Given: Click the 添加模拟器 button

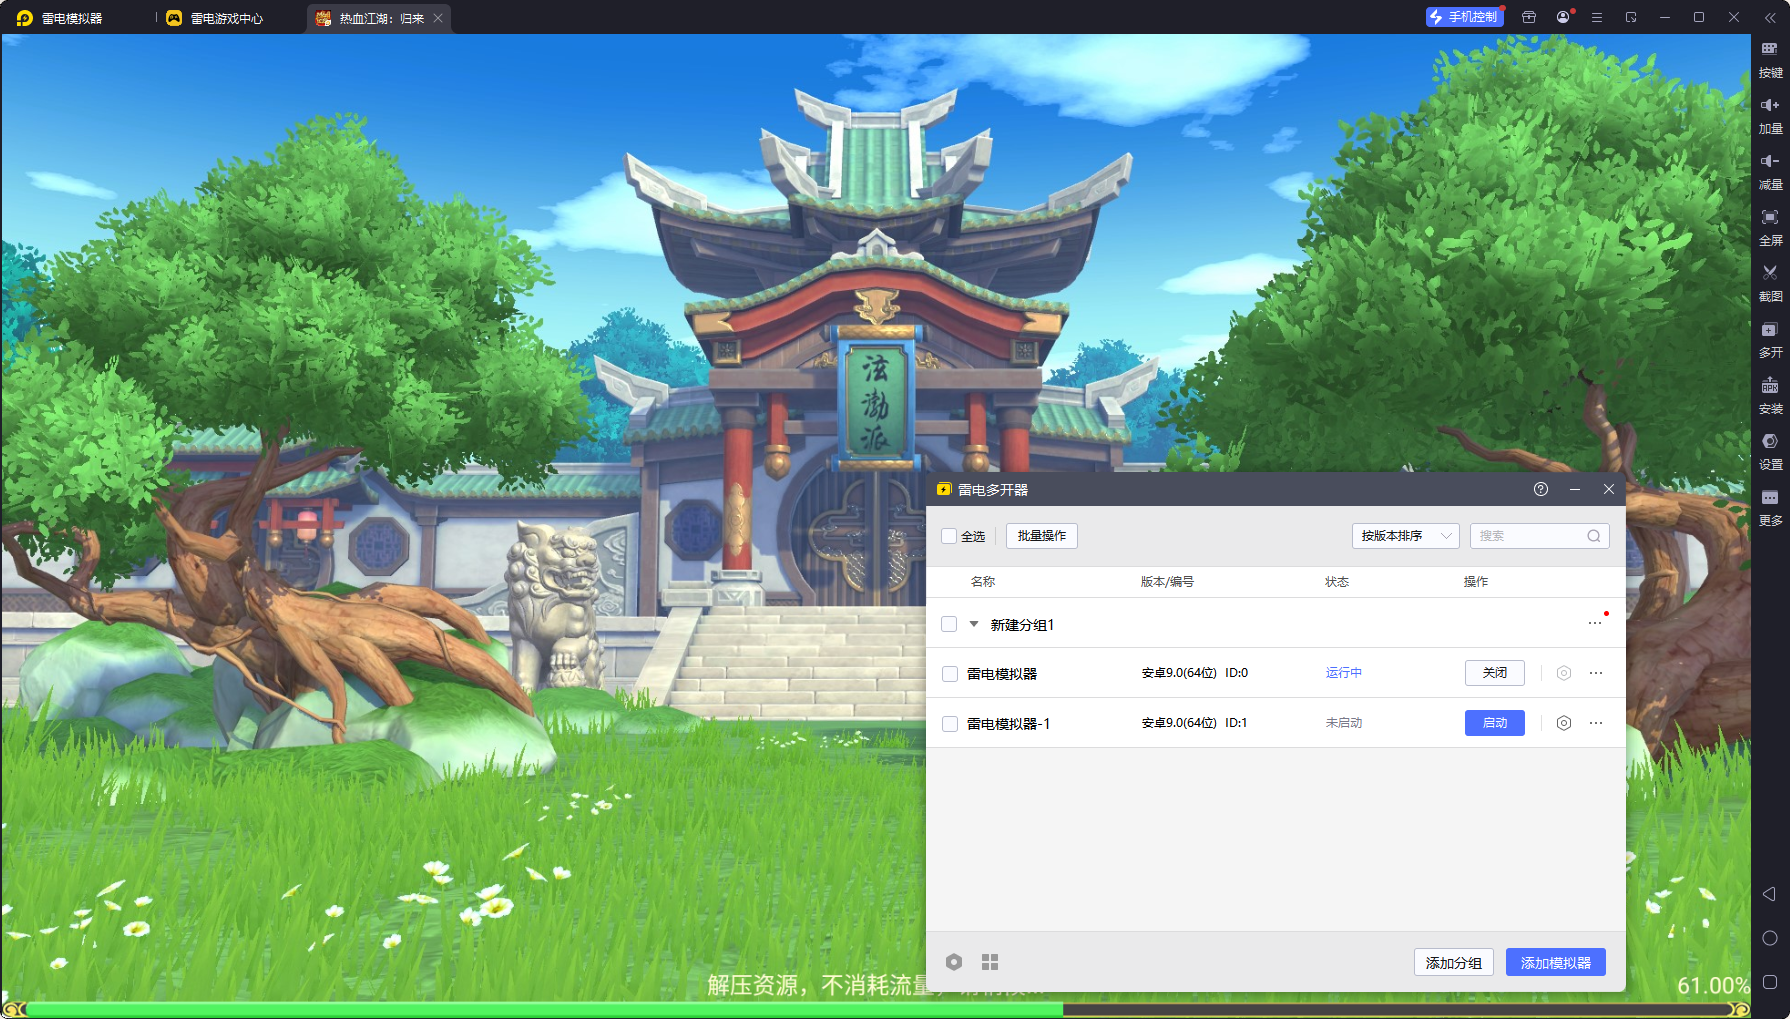Looking at the screenshot, I should (1556, 962).
